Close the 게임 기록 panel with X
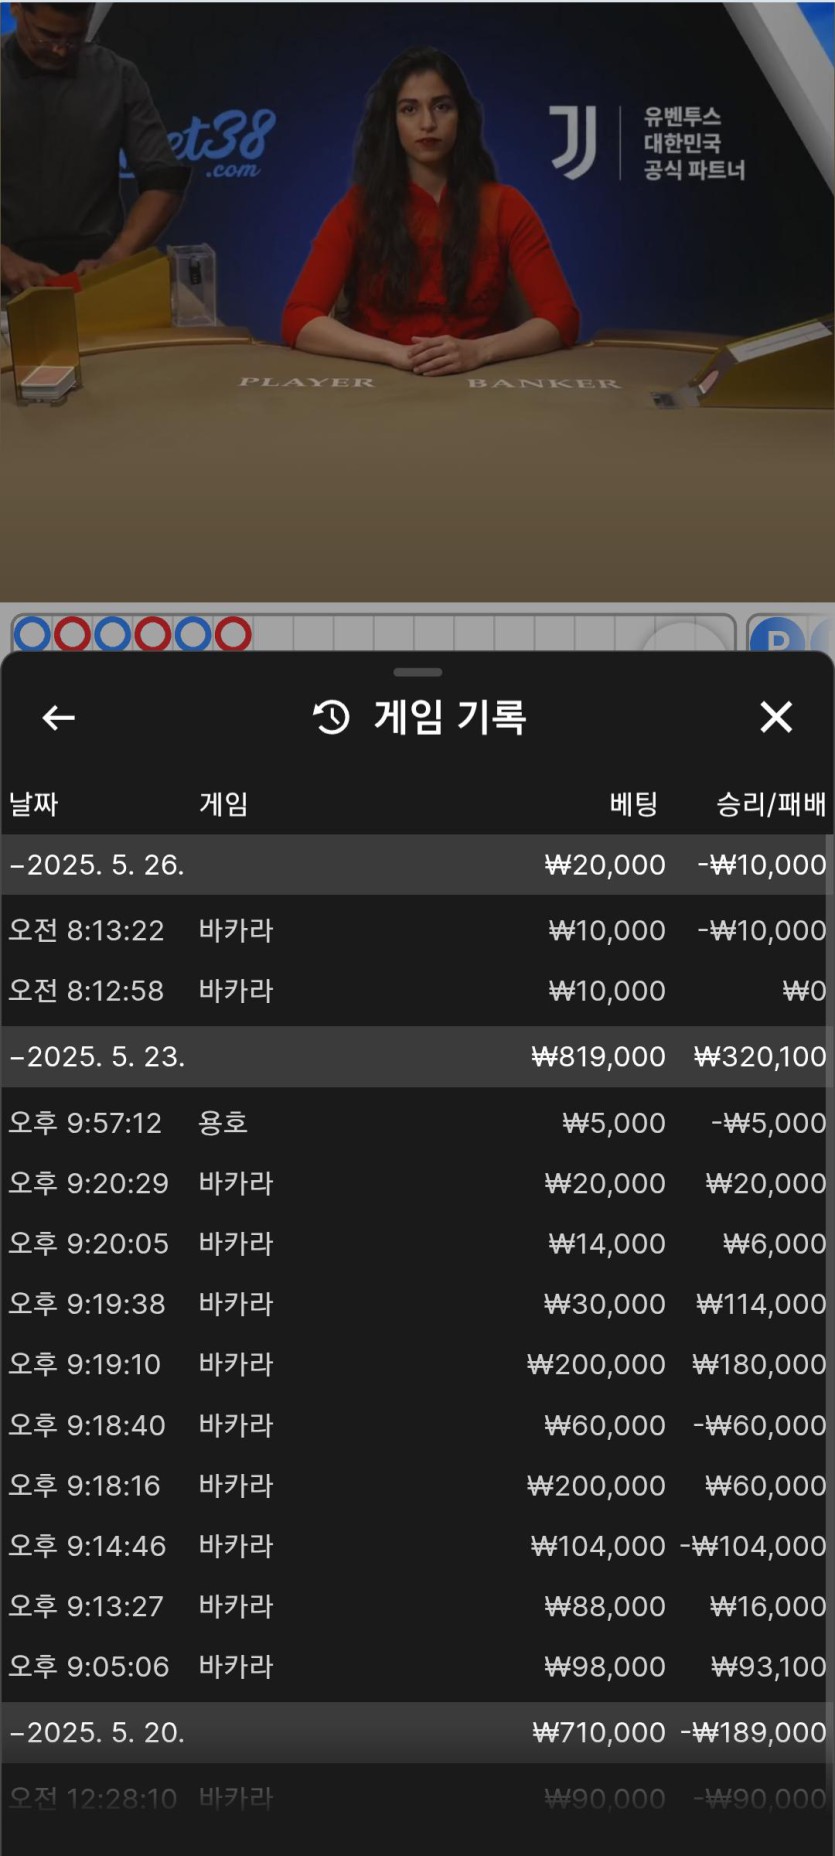Screen dimensions: 835x1856 (776, 717)
